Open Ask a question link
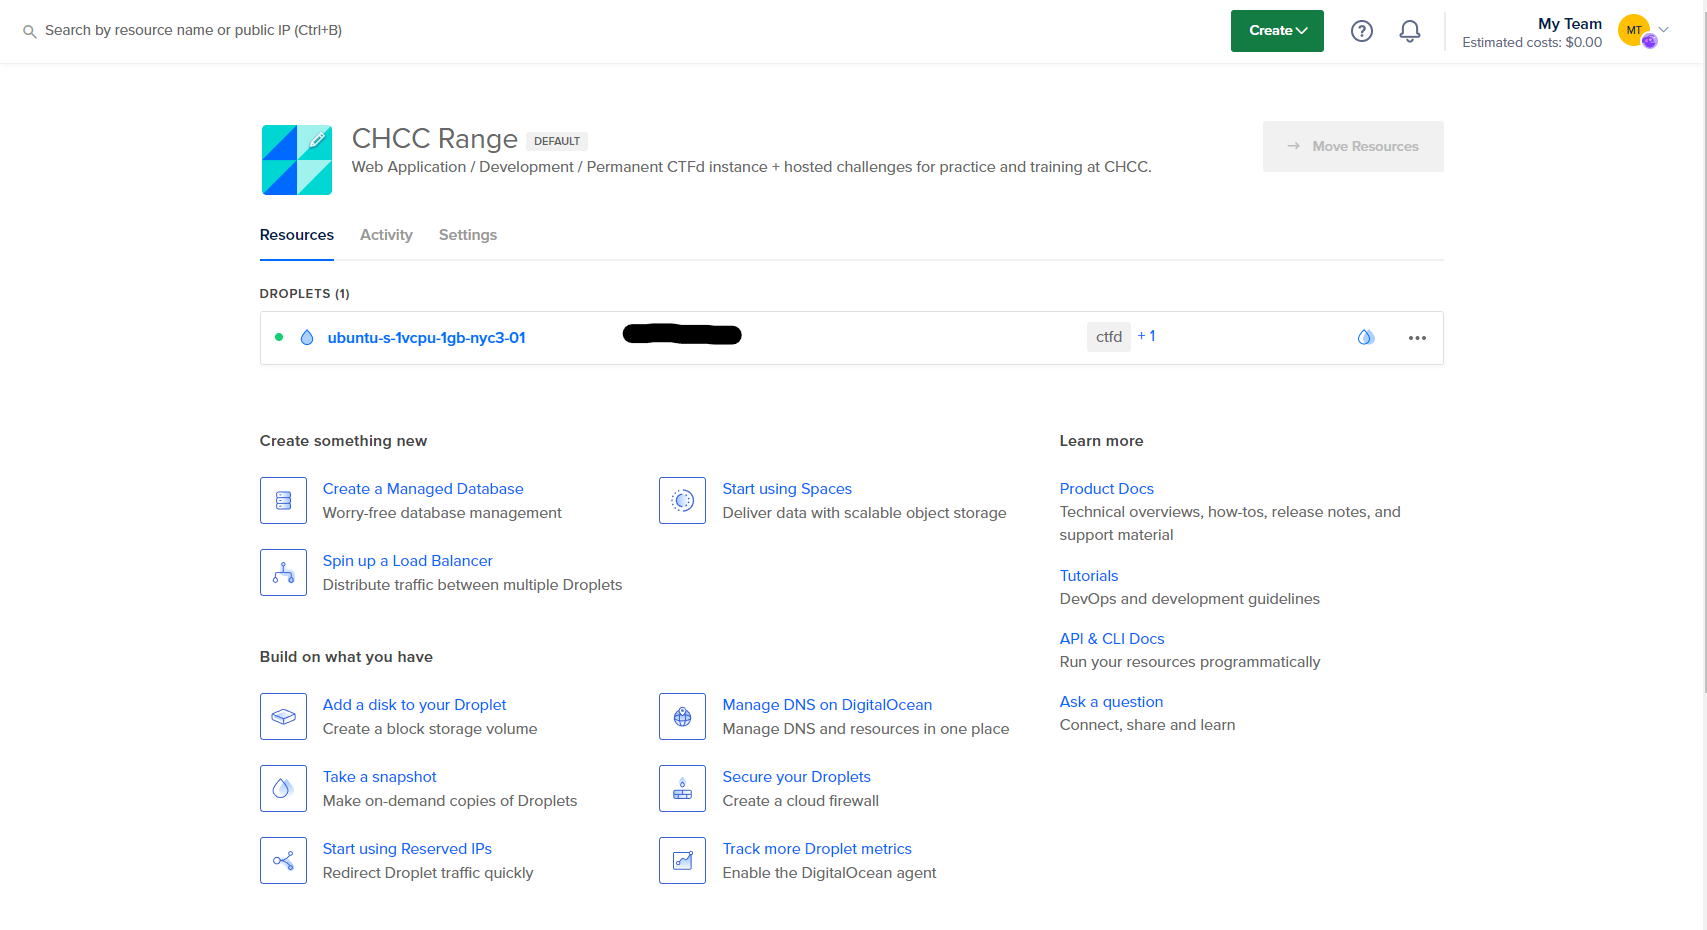 pyautogui.click(x=1112, y=702)
